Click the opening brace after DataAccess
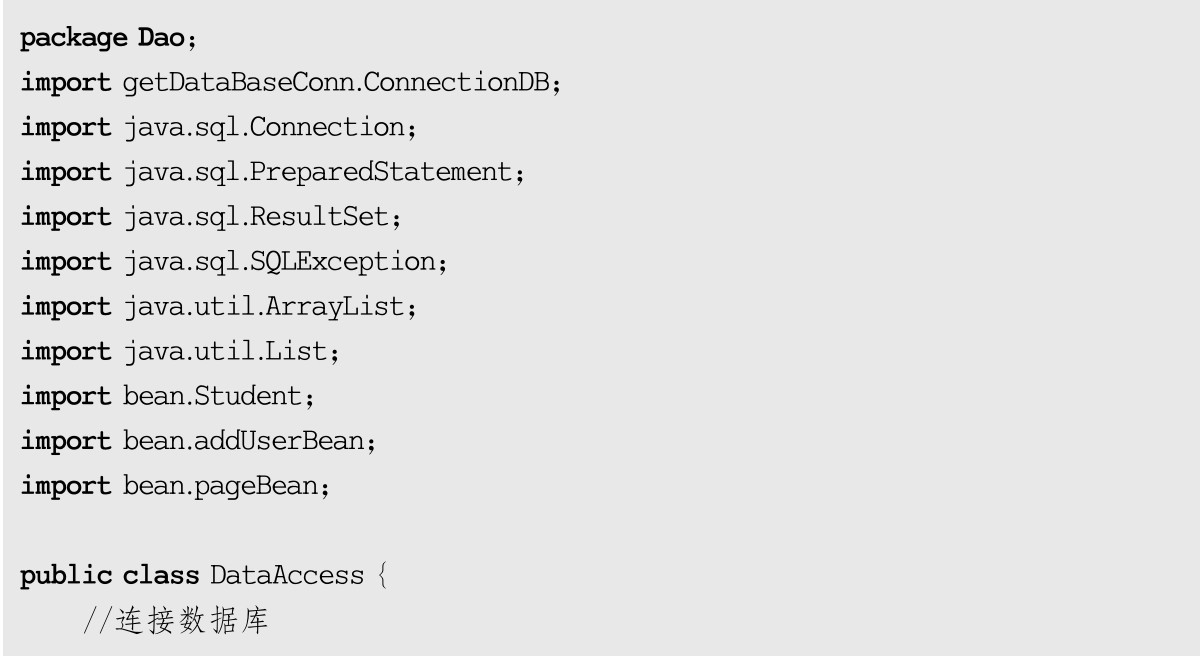Viewport: 1200px width, 656px height. tap(381, 576)
